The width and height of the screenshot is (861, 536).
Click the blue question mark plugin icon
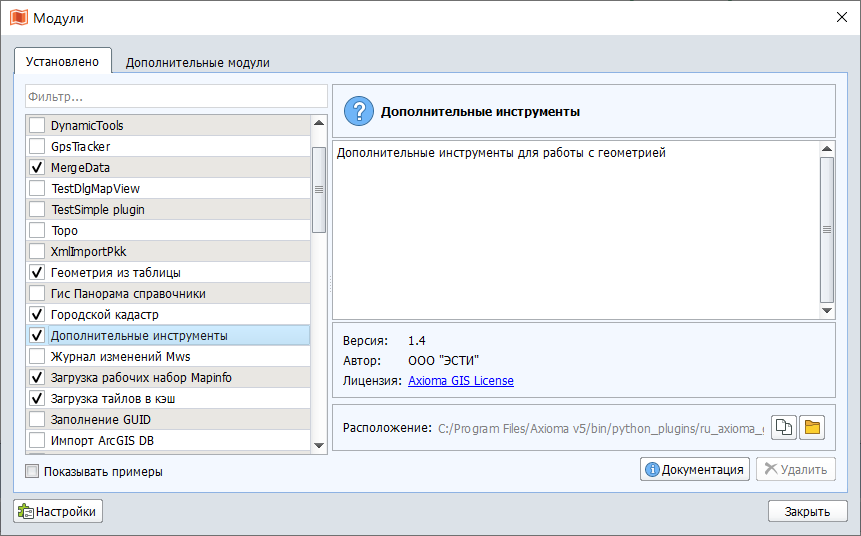click(358, 112)
